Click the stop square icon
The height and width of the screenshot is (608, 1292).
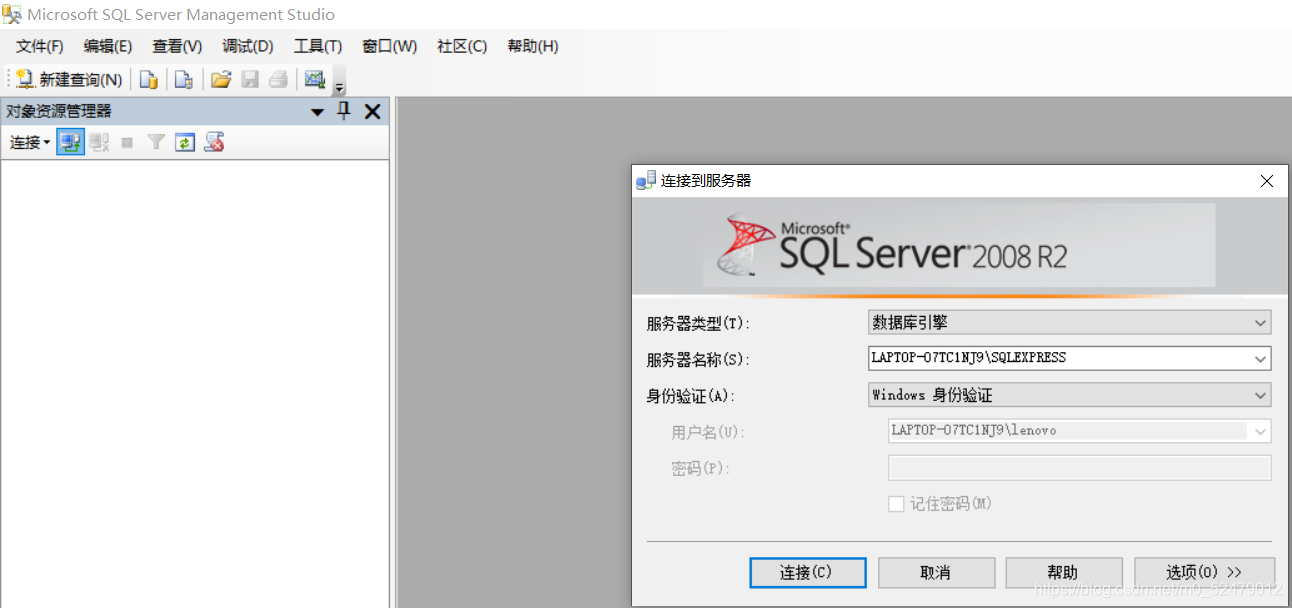(x=127, y=143)
